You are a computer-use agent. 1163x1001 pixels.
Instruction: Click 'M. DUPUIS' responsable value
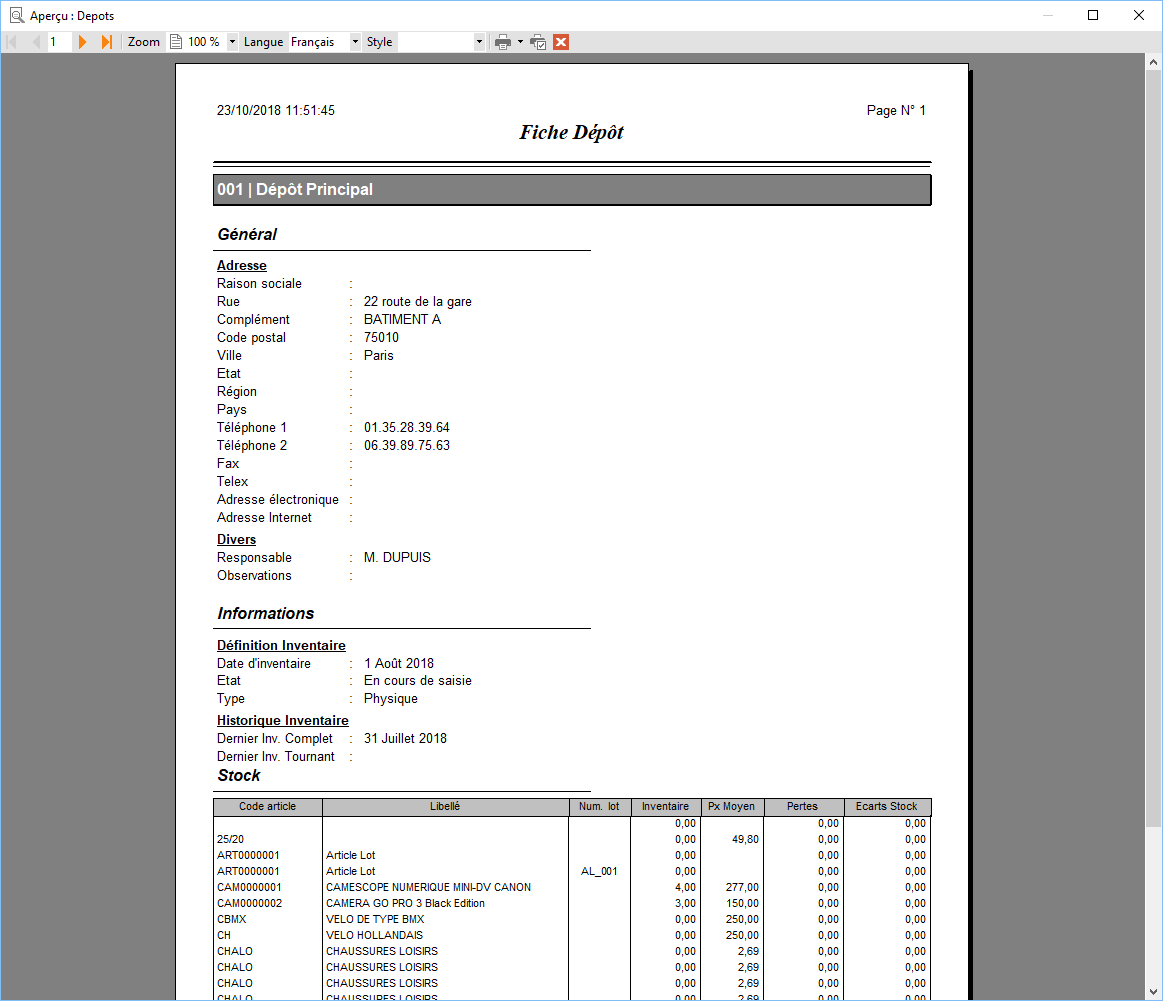pyautogui.click(x=397, y=558)
